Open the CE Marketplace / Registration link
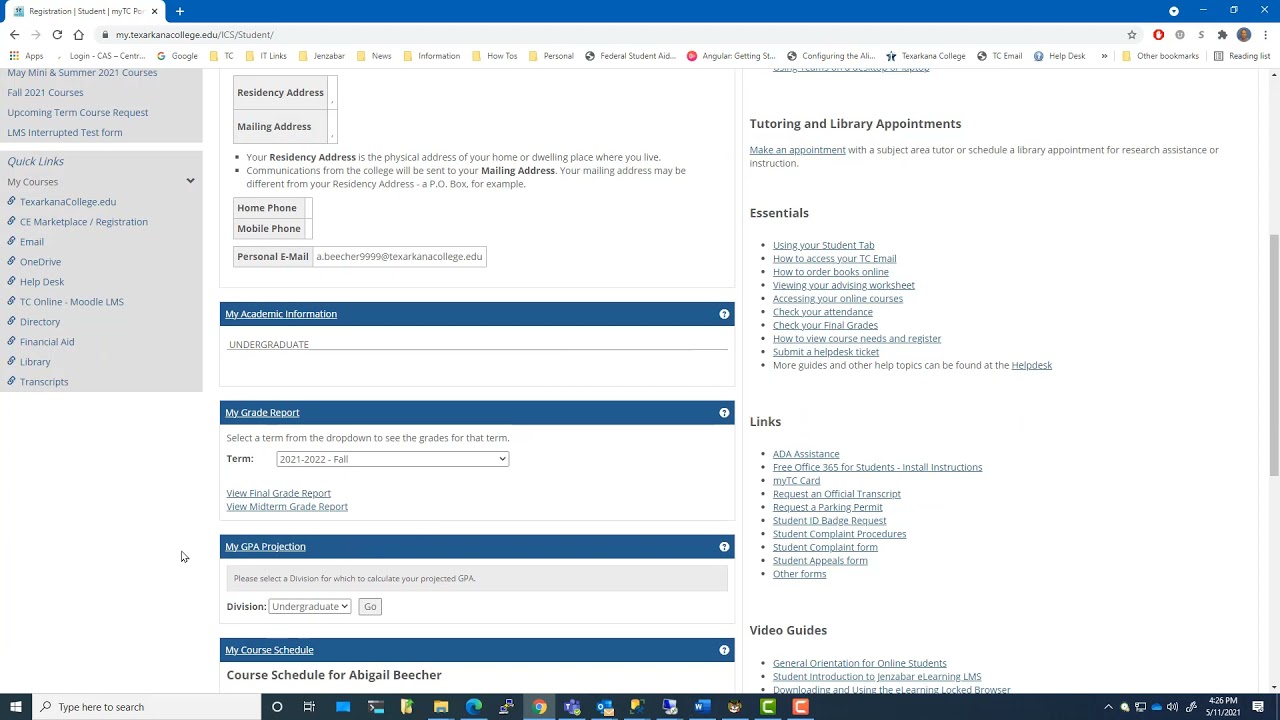The image size is (1280, 720). (x=84, y=222)
